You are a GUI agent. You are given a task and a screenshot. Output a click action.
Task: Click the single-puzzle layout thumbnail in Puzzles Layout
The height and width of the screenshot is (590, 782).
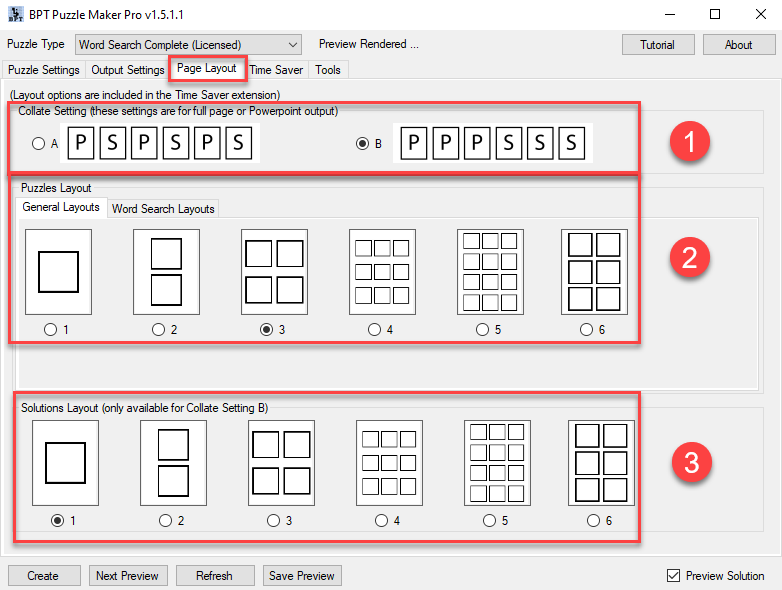[58, 271]
